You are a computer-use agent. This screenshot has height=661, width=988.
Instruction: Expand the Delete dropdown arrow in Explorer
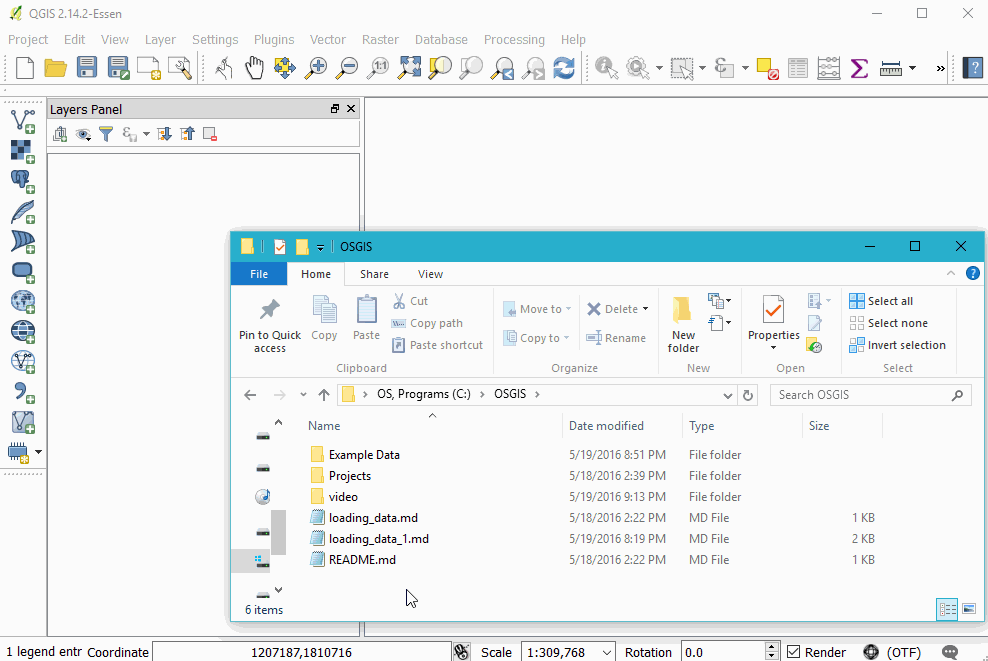click(645, 309)
